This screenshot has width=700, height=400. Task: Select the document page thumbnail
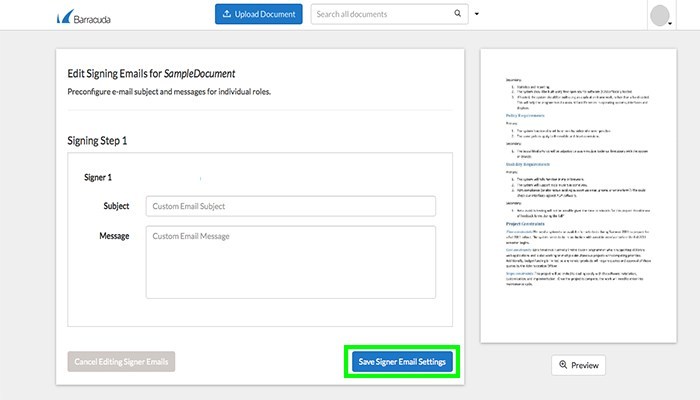[x=578, y=195]
